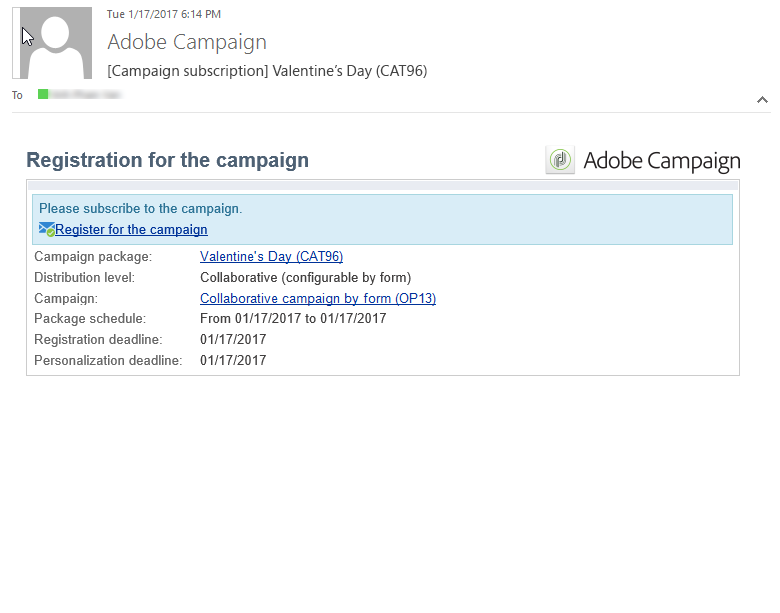Click the Adobe Campaign sender name
Viewport: 780px width, 613px height.
point(187,42)
